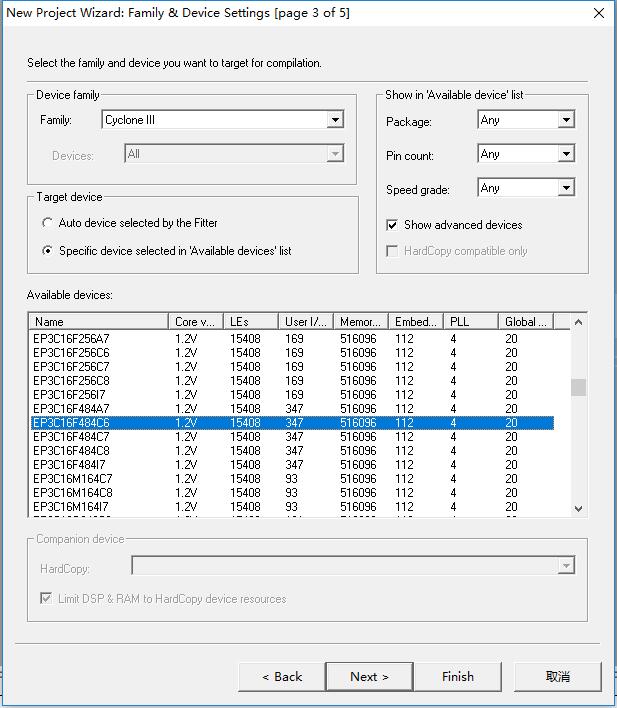Click scroll down arrow of device list

pyautogui.click(x=578, y=508)
